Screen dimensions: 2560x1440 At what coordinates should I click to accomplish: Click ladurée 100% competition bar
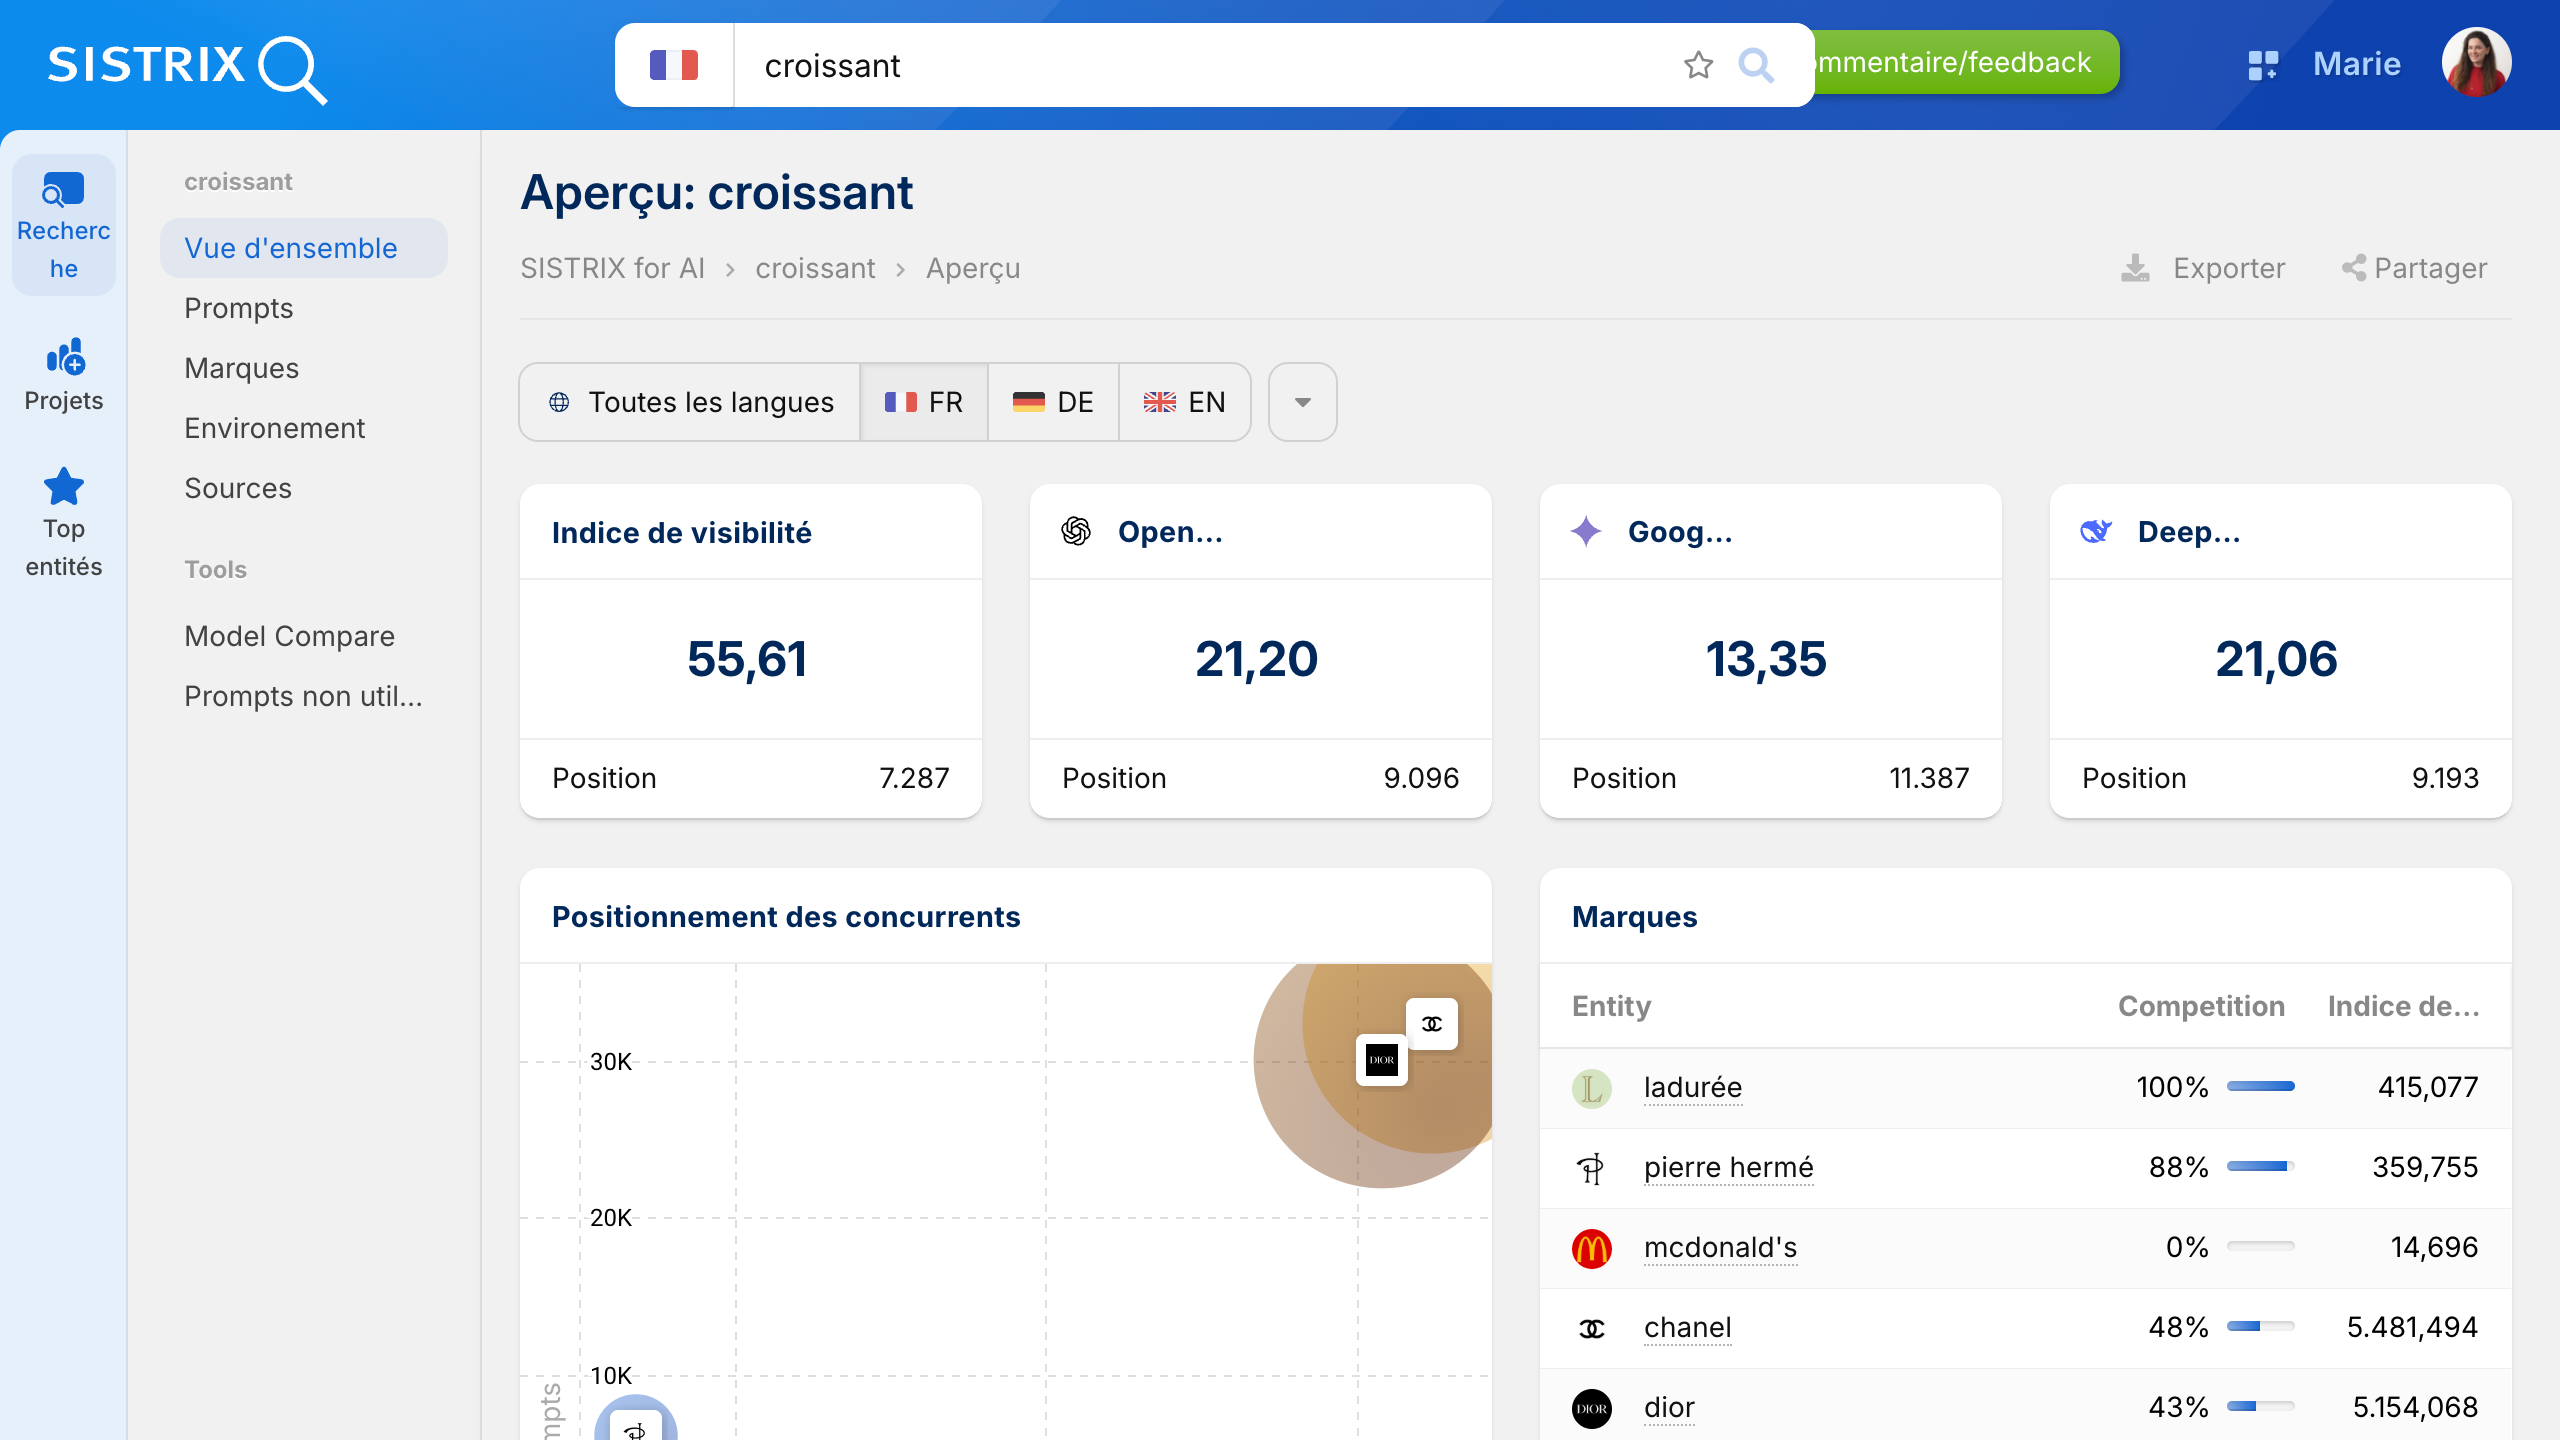point(2261,1086)
